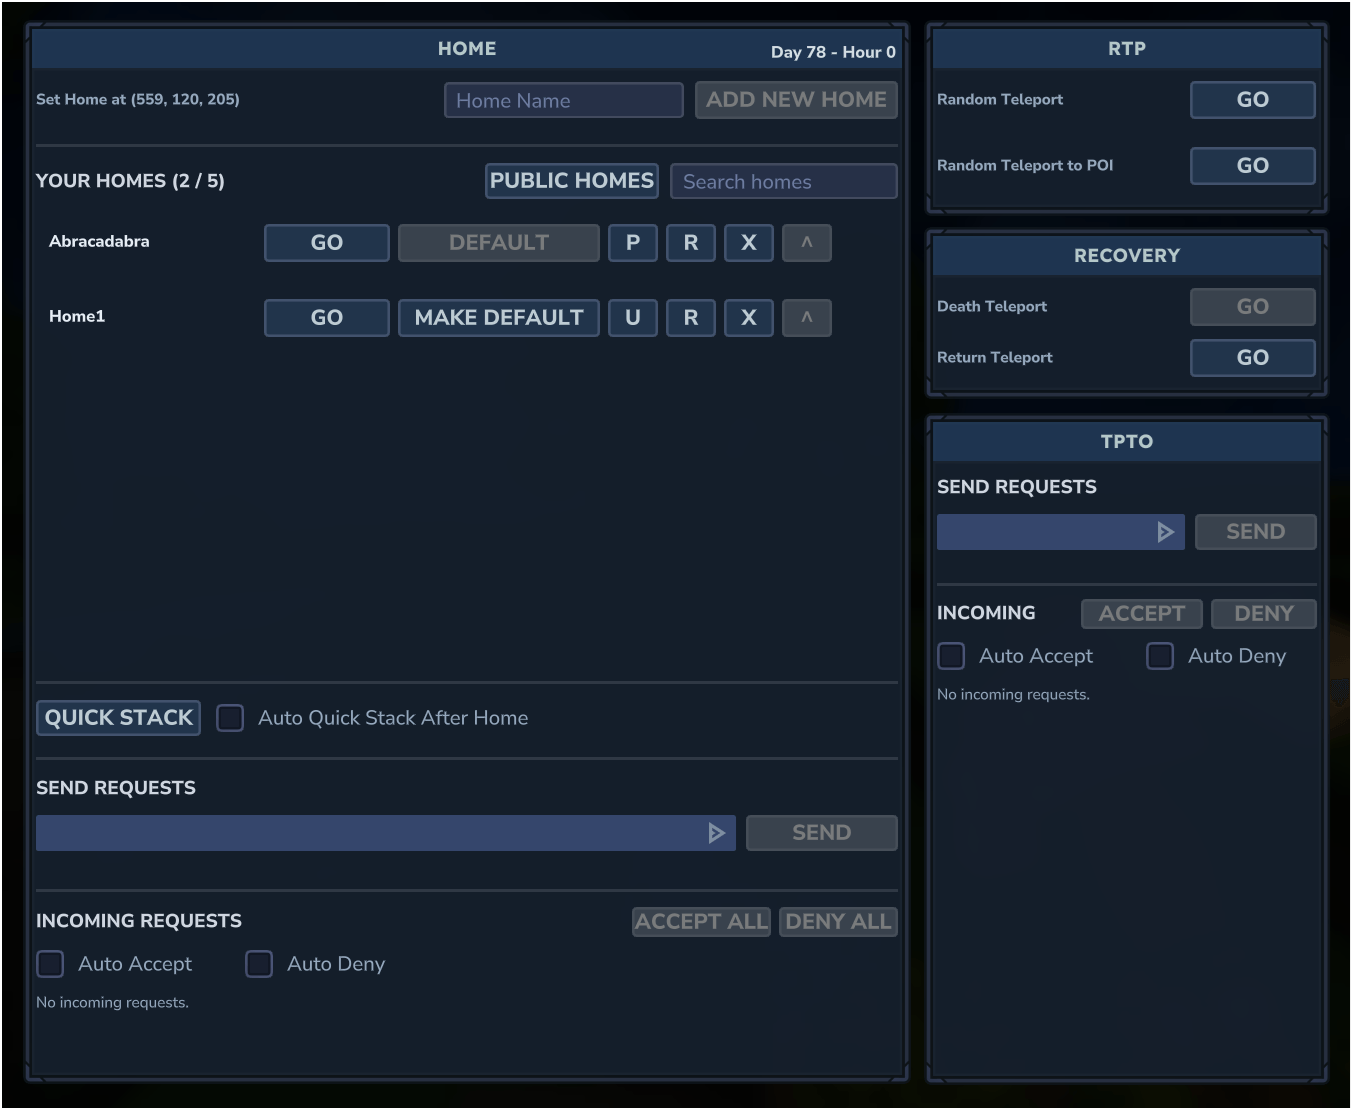Viewport: 1352px width, 1110px height.
Task: Click the Search homes field
Action: click(x=783, y=182)
